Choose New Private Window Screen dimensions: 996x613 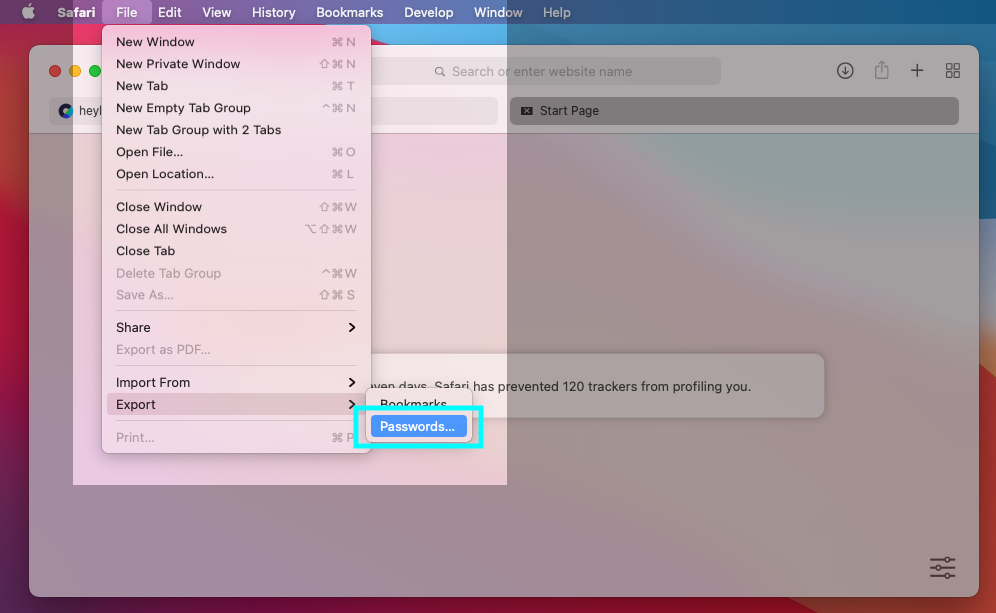click(x=236, y=64)
